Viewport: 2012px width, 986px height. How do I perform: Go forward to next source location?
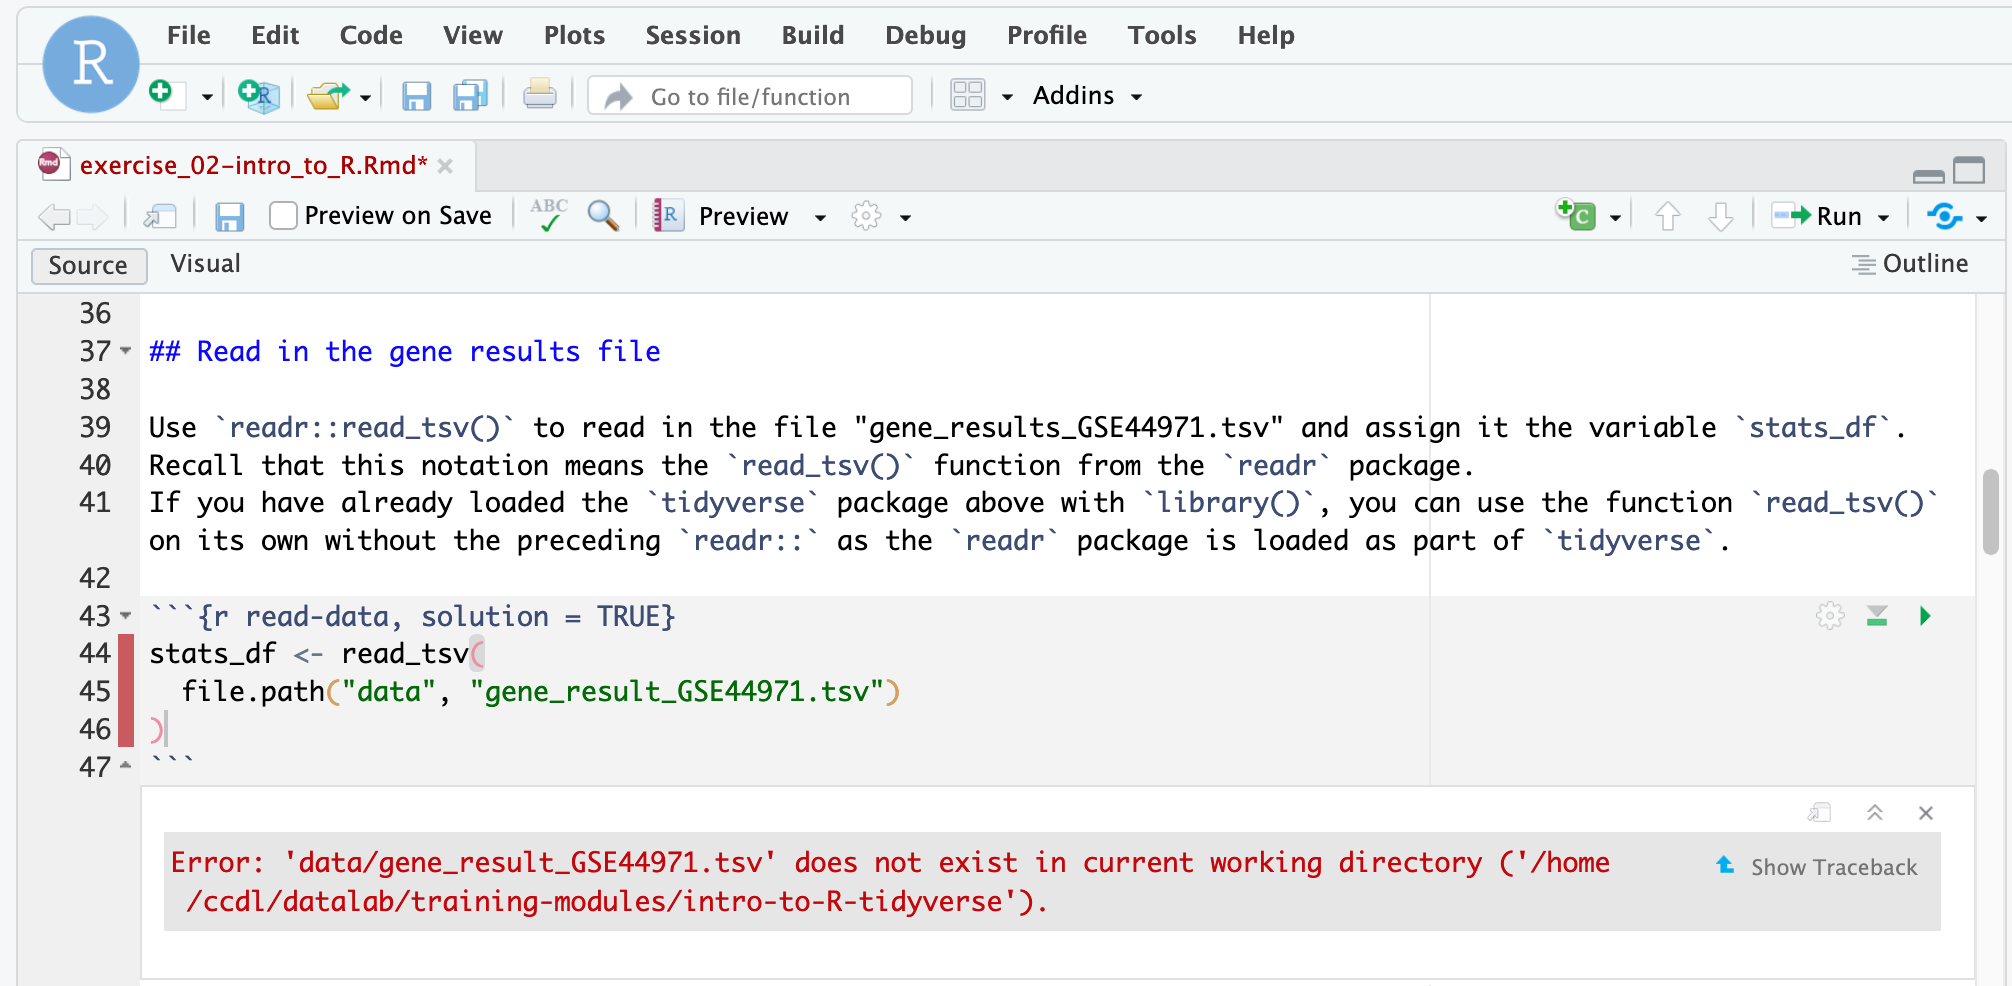tap(93, 216)
